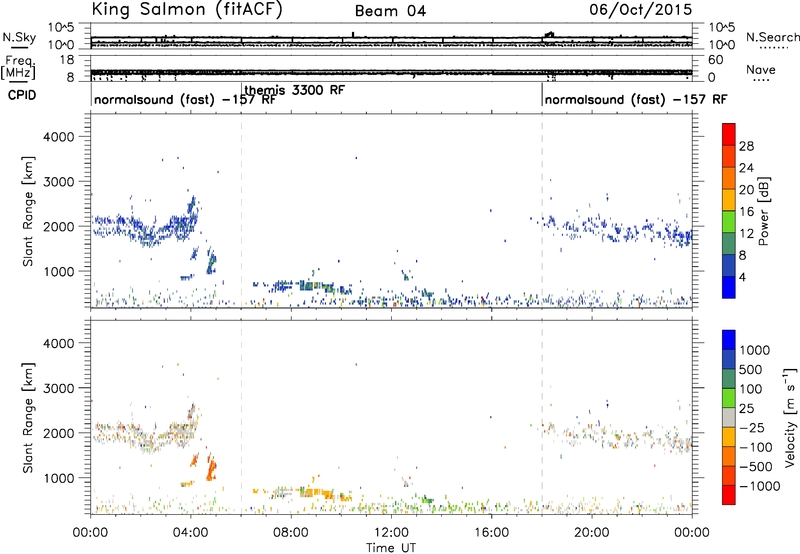This screenshot has height=554, width=800.
Task: Click the 16 tick label on Power colorbar
Action: coord(746,212)
